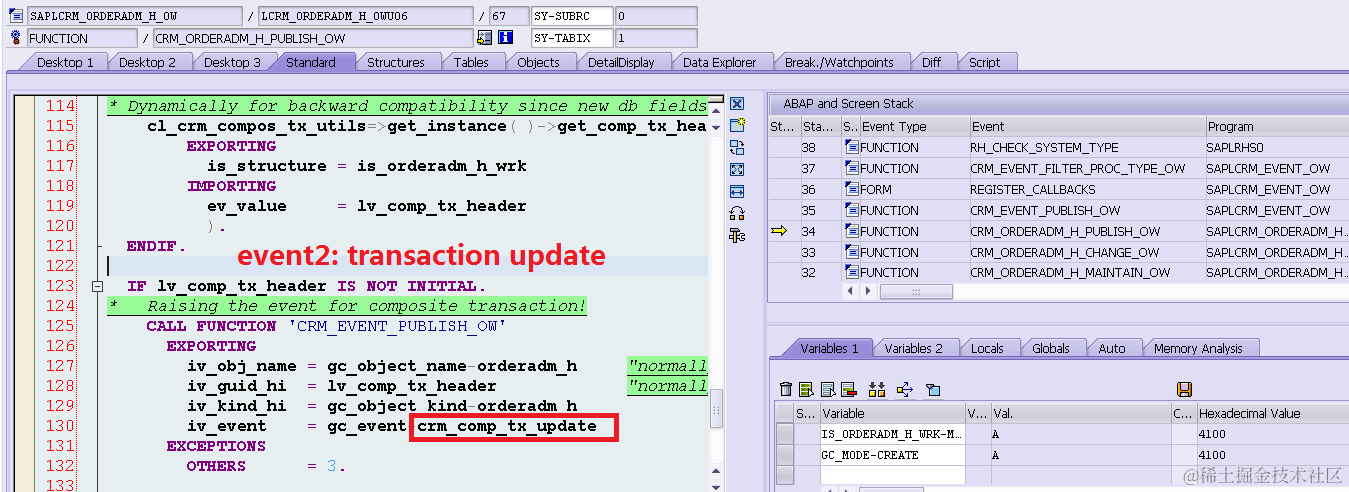Click the Hexadecimal Value column header
This screenshot has height=492, width=1349.
click(x=1272, y=413)
